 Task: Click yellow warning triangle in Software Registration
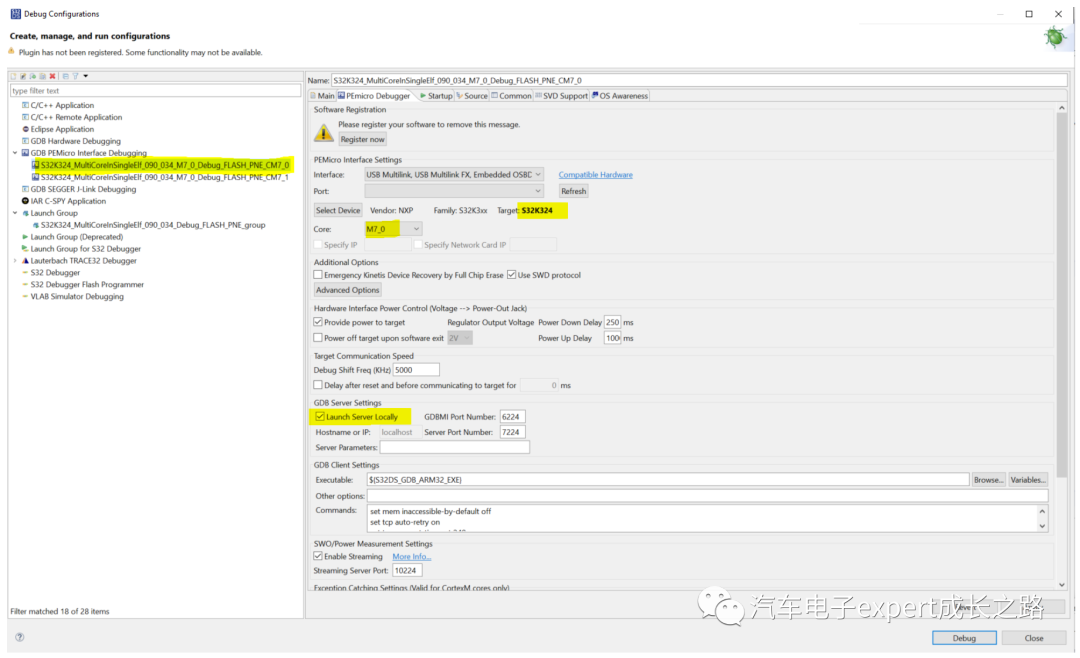(323, 132)
